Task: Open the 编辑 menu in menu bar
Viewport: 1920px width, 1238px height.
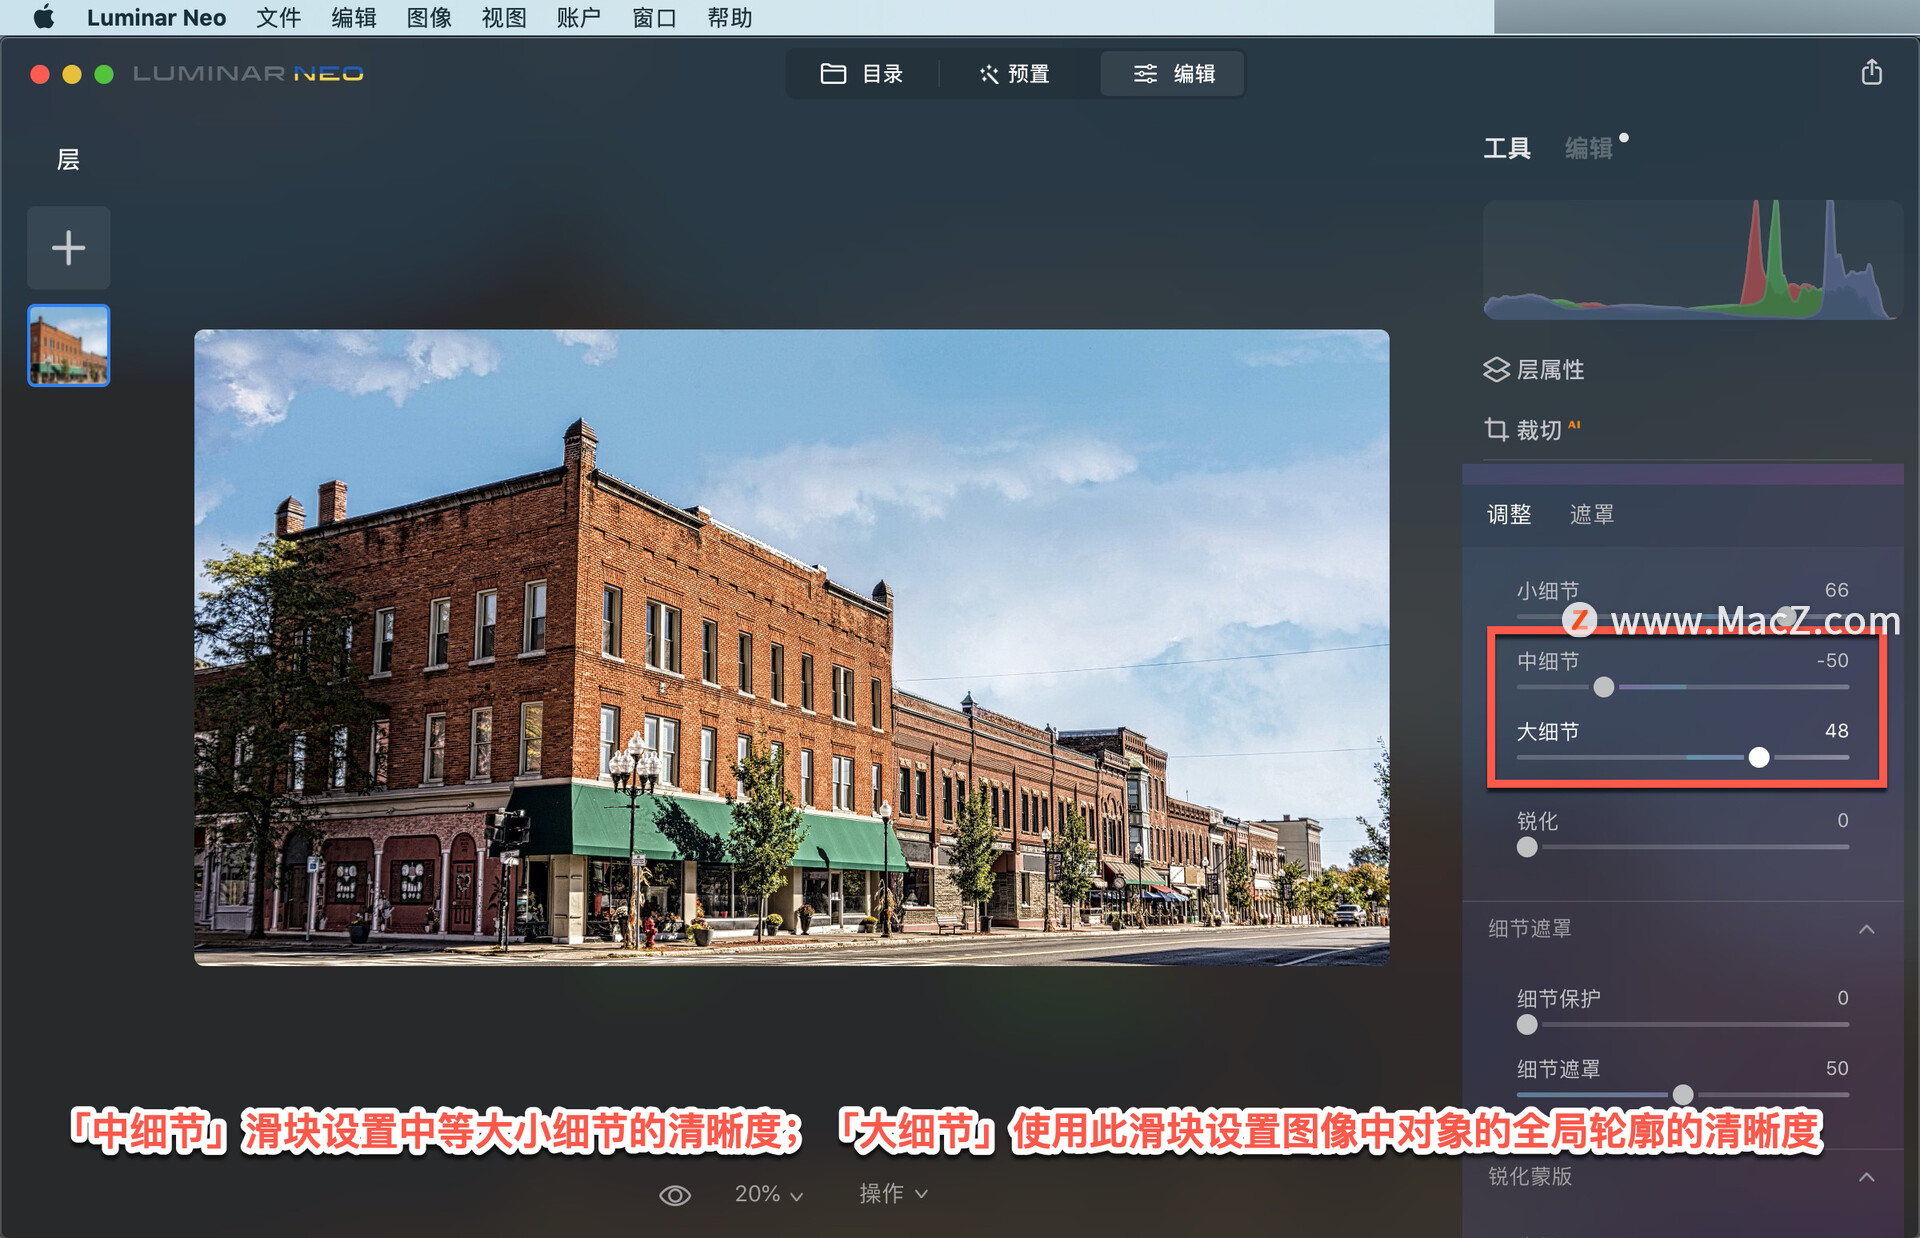Action: pos(354,17)
